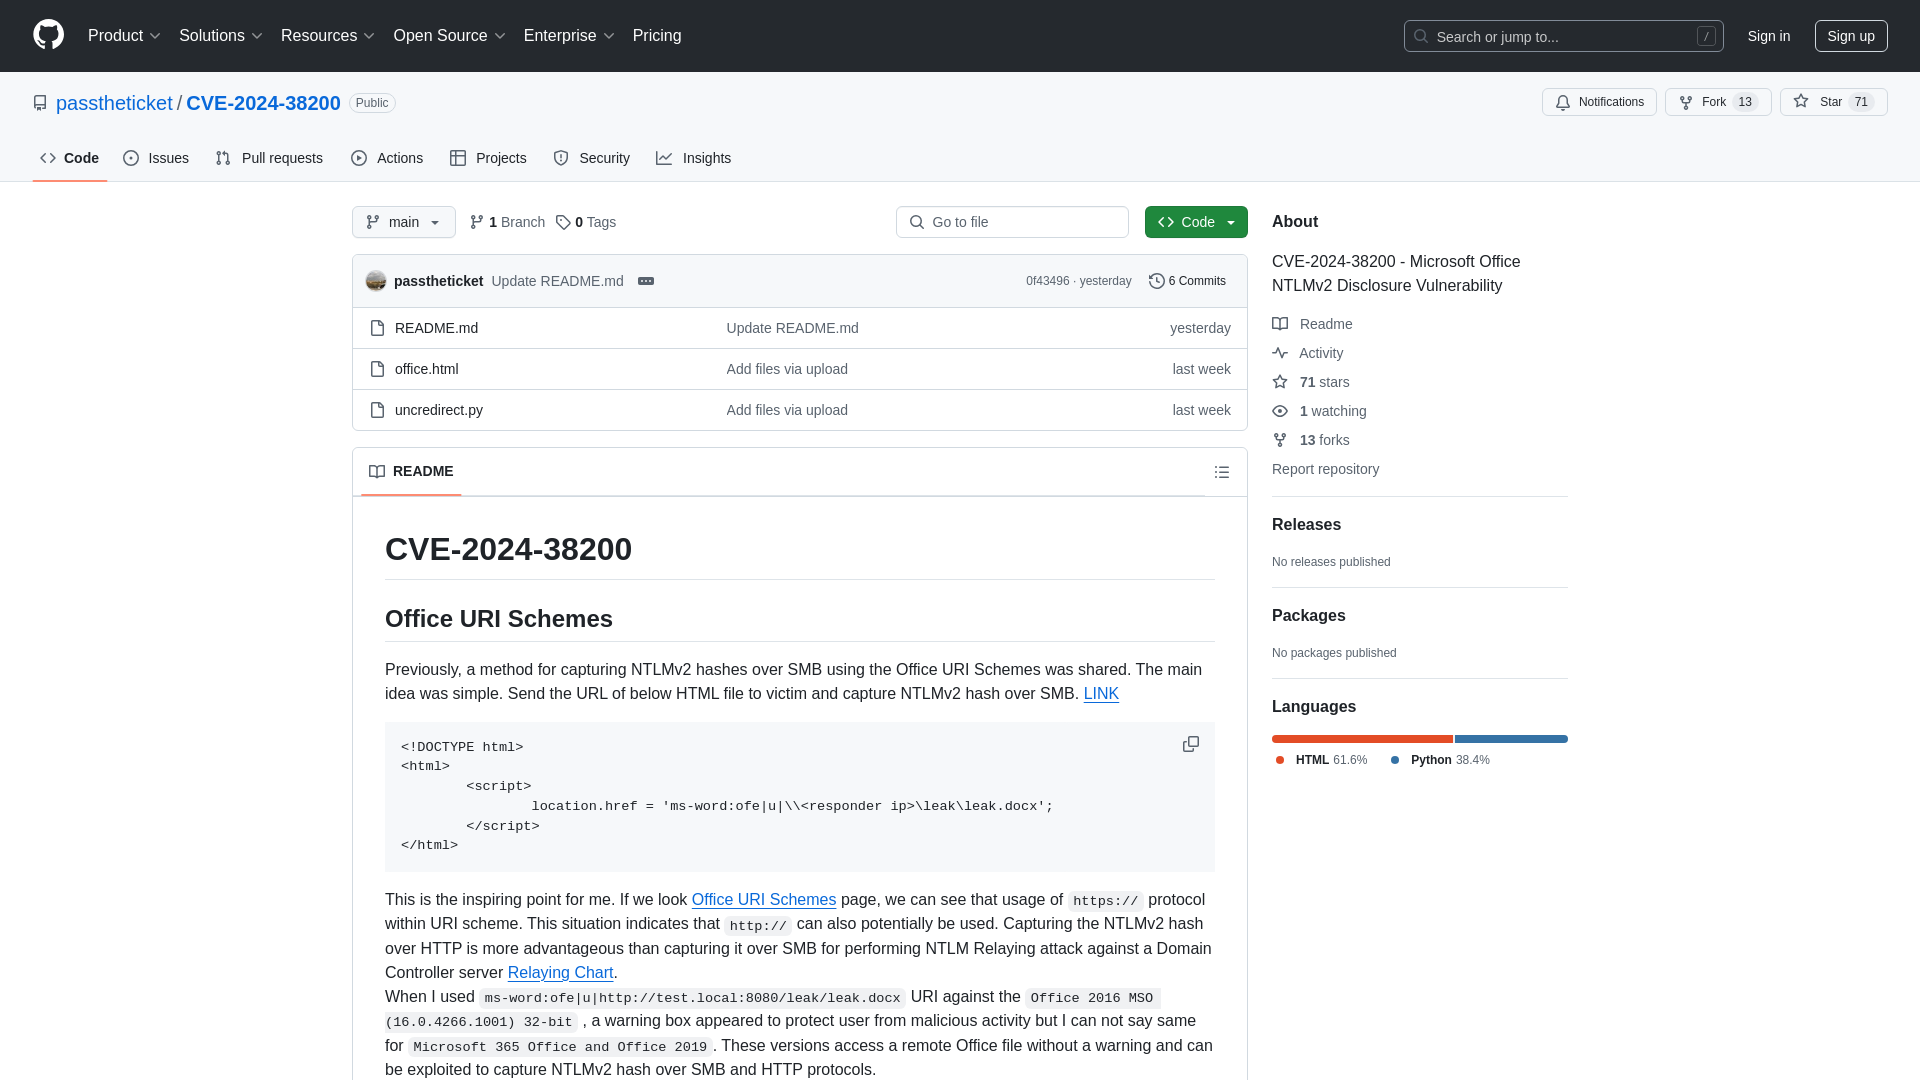
Task: Switch to the Code tab
Action: [69, 158]
